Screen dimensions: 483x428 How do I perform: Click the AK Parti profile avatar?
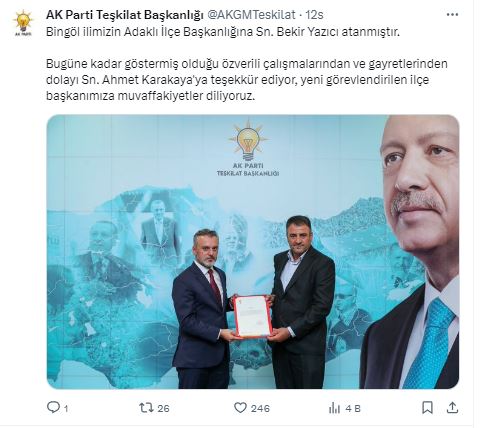click(23, 22)
